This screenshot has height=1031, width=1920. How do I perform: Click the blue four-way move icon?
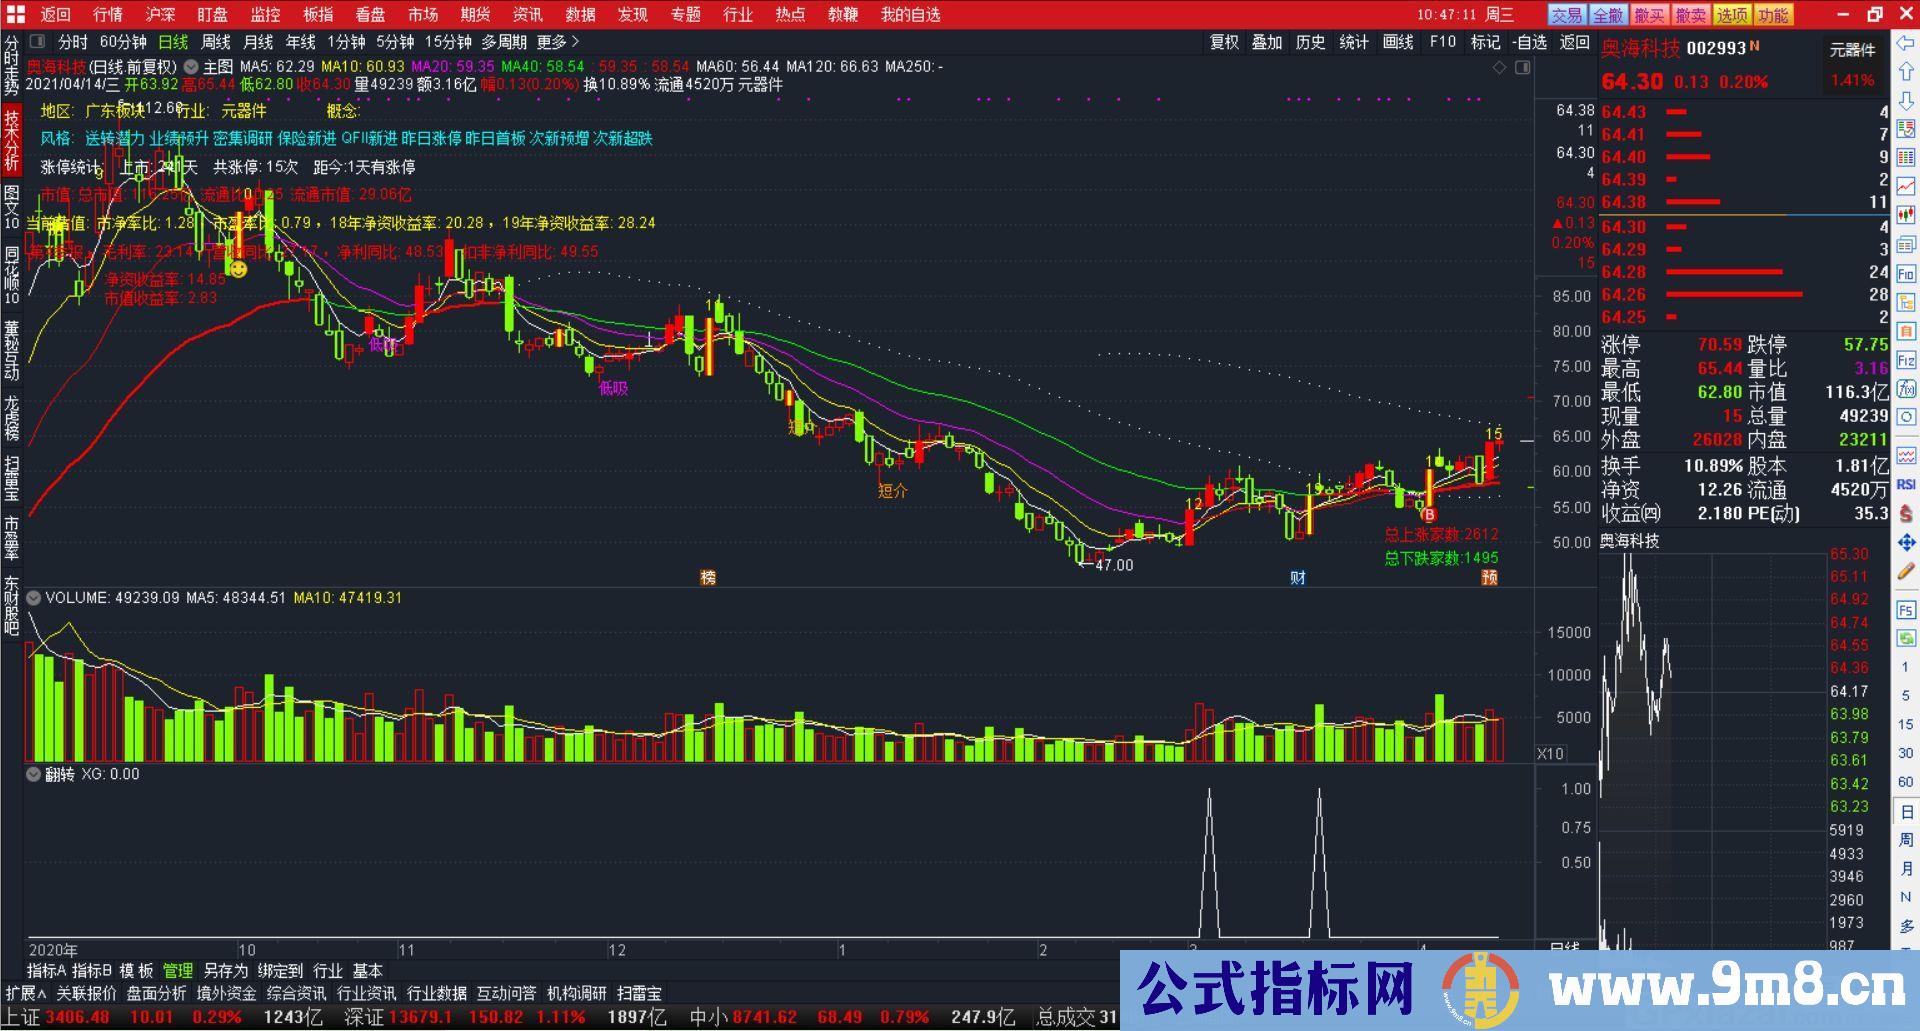click(x=1905, y=542)
